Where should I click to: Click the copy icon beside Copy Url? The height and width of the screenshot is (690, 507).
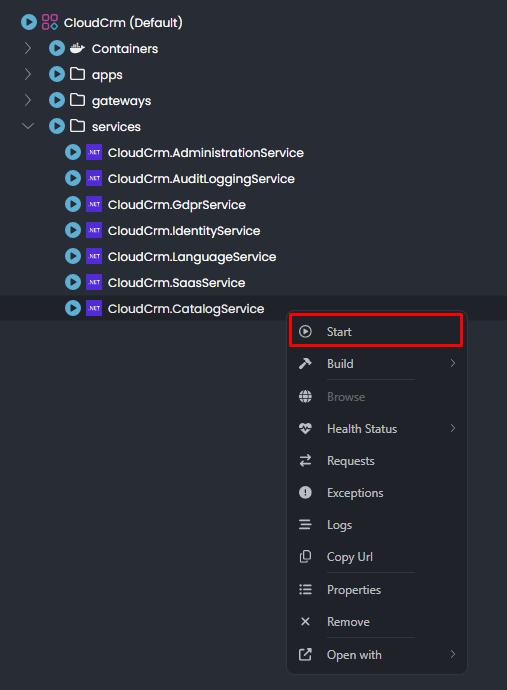(305, 557)
